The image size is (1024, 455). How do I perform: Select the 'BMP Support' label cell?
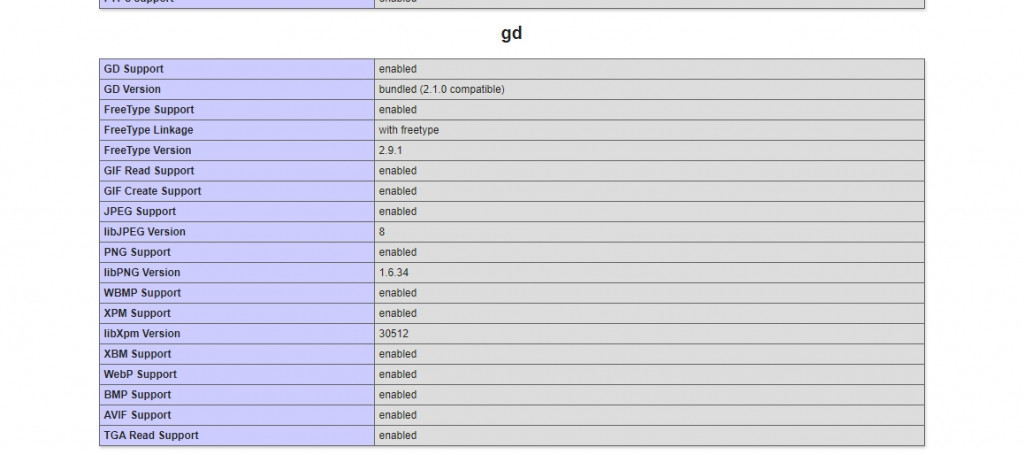(237, 395)
